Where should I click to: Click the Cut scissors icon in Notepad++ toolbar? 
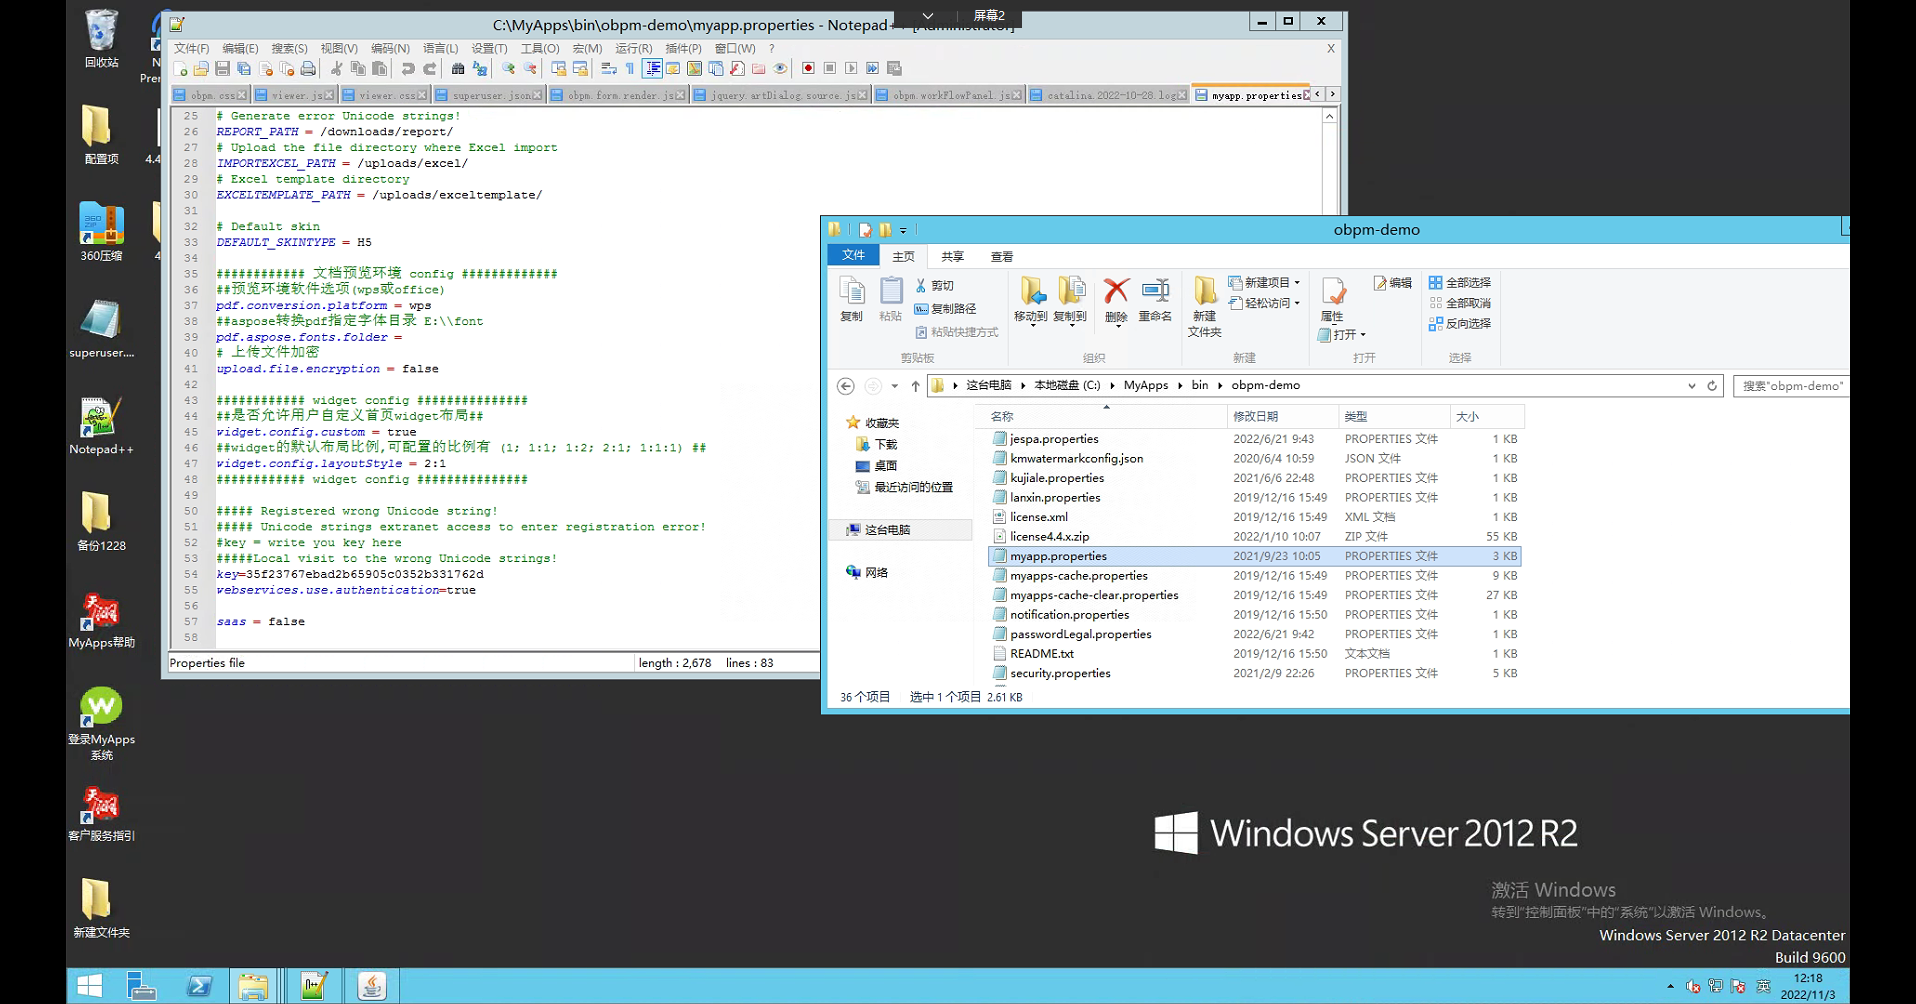pos(337,69)
